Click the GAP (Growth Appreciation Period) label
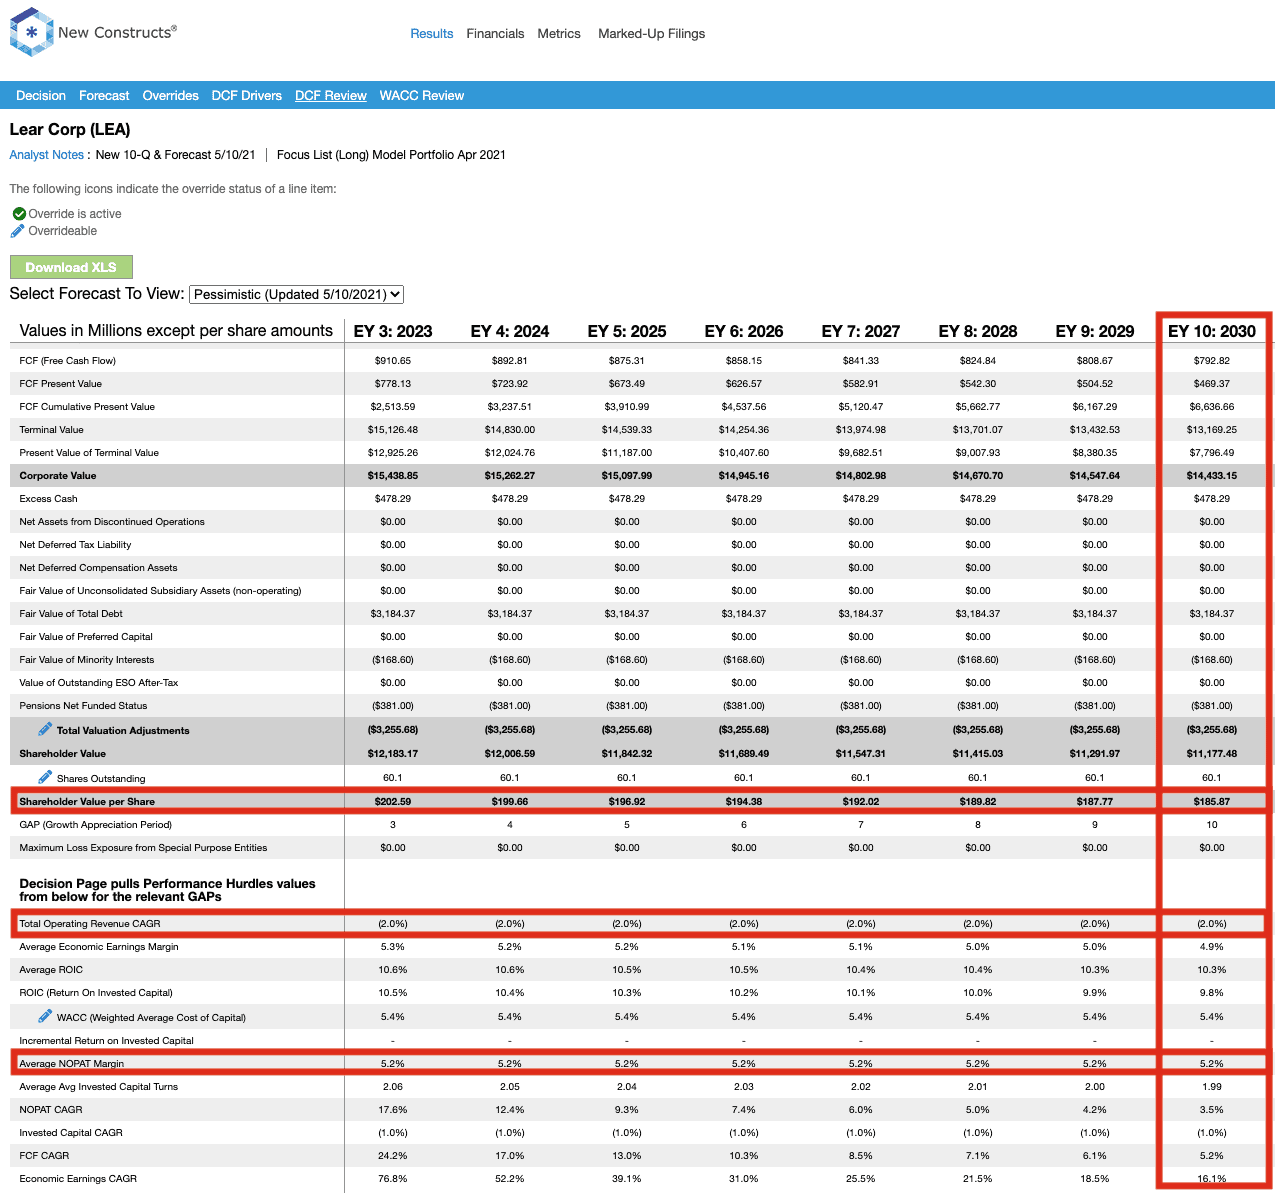Viewport: 1275px width, 1193px height. 96,825
